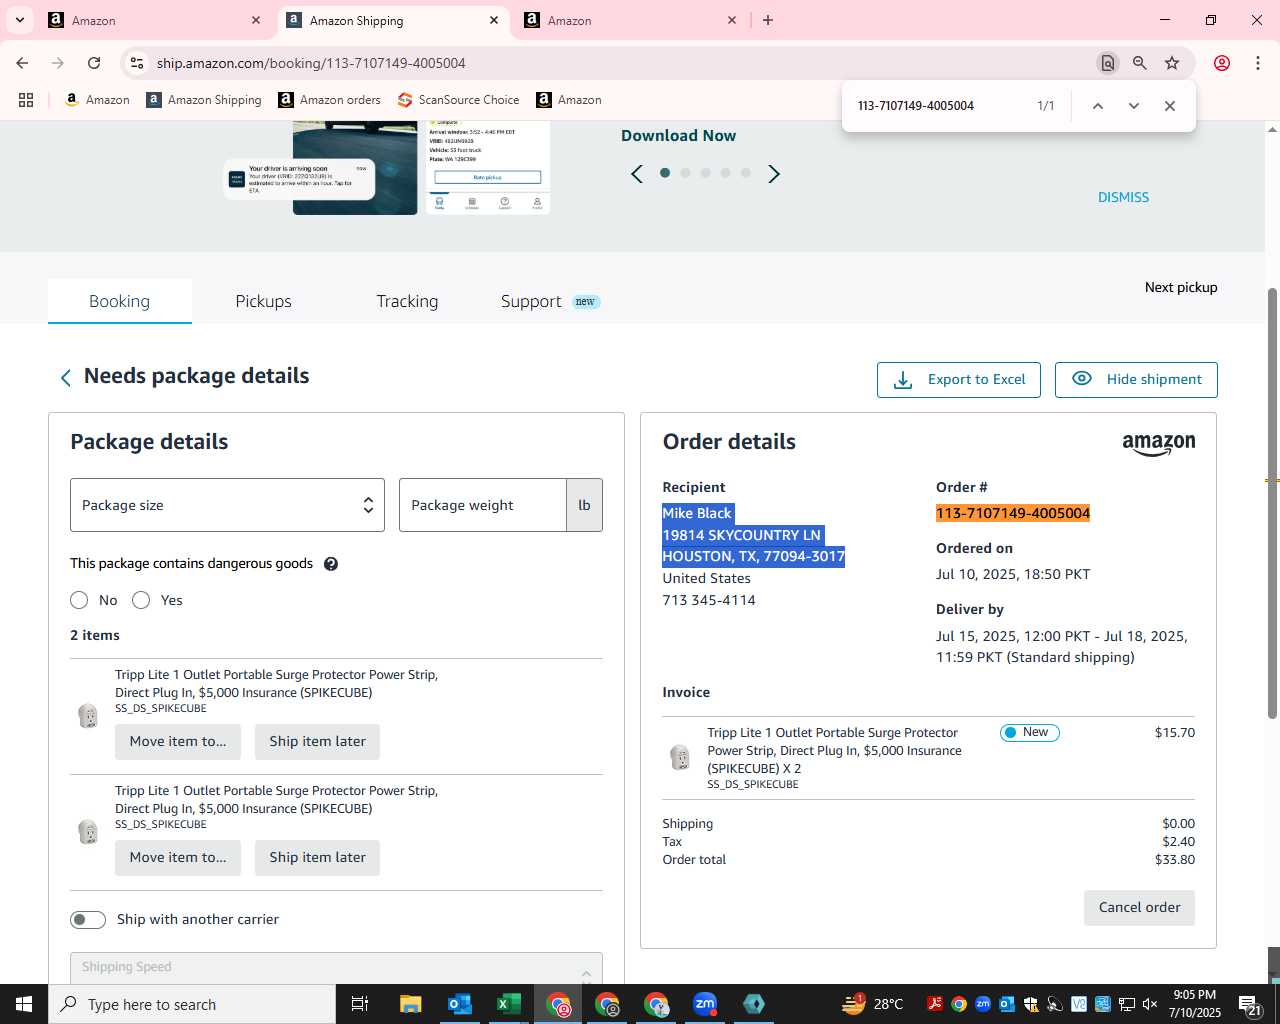The width and height of the screenshot is (1280, 1024).
Task: Click Cancel order button
Action: pos(1139,908)
